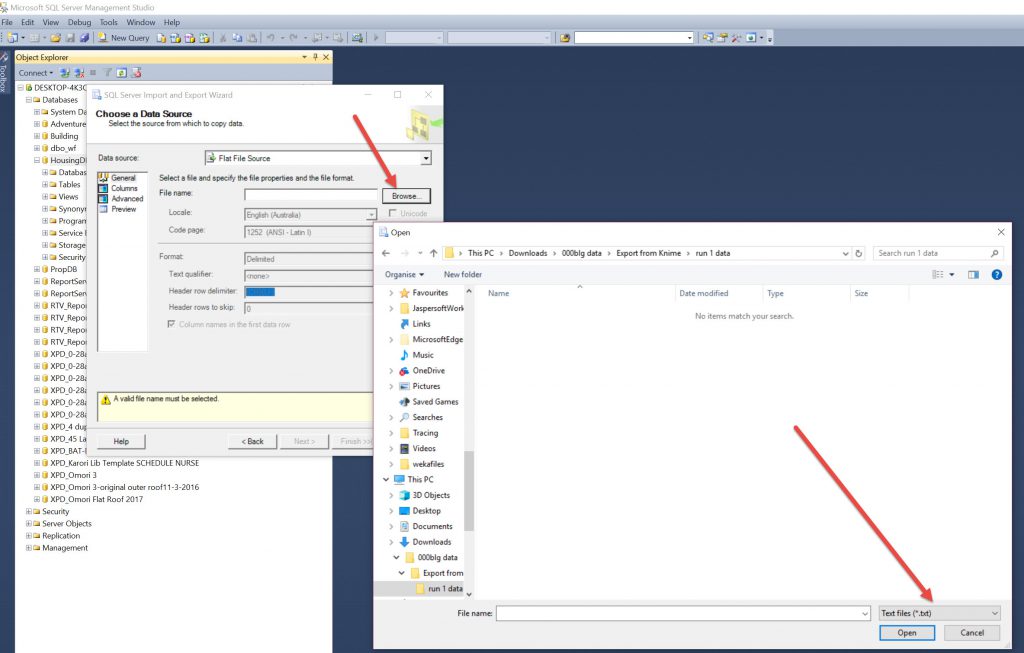Click the Filter icon in Object Explorer toolbar

click(x=108, y=73)
